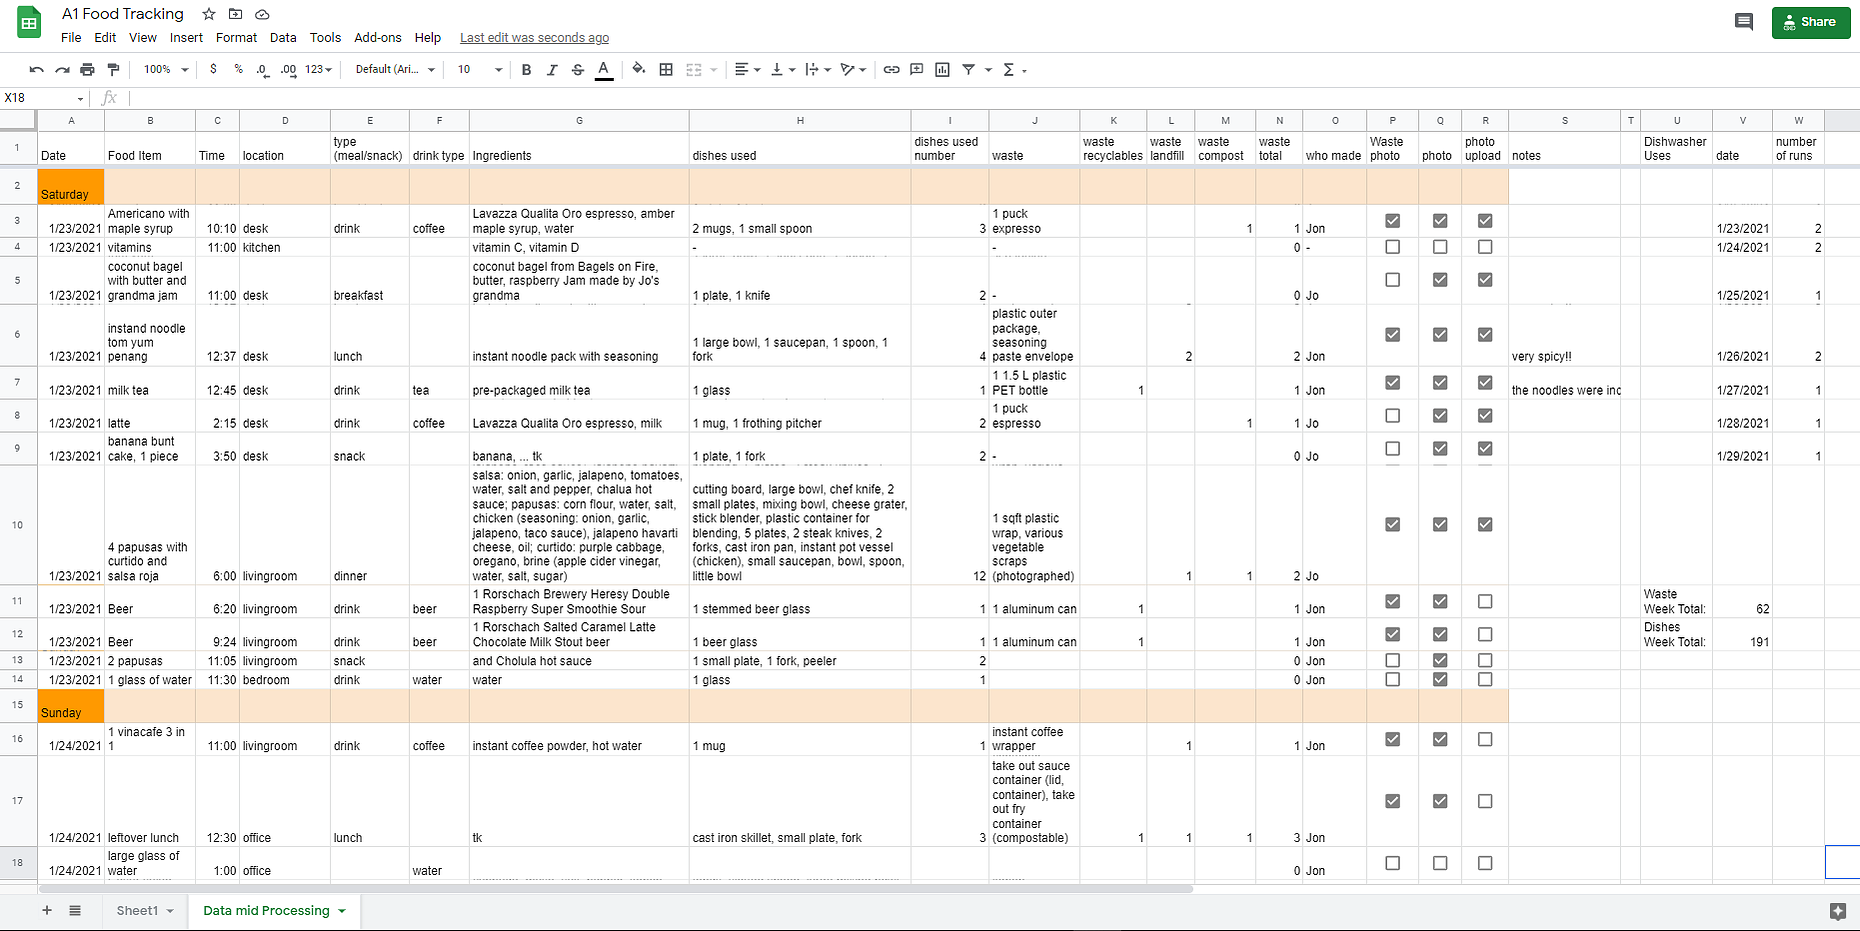Print the spreadsheet with the printer icon

[x=87, y=70]
